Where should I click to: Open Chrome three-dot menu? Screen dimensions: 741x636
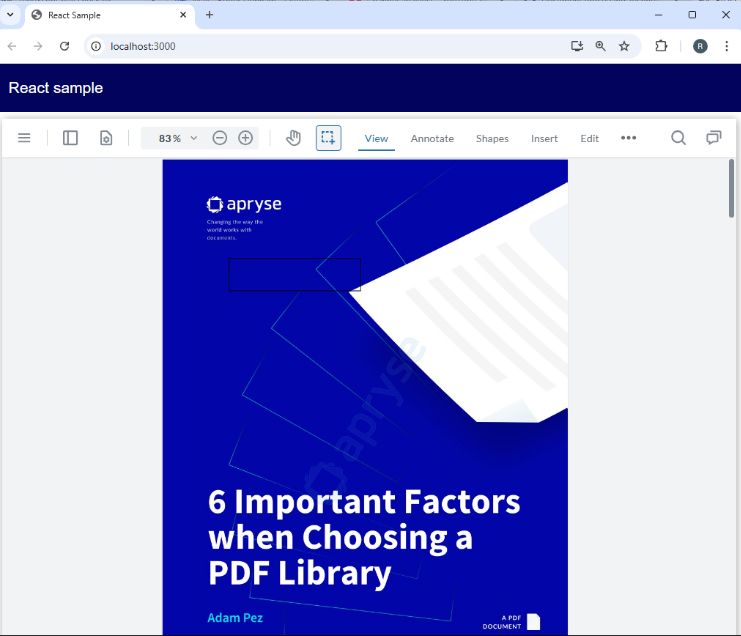point(726,46)
